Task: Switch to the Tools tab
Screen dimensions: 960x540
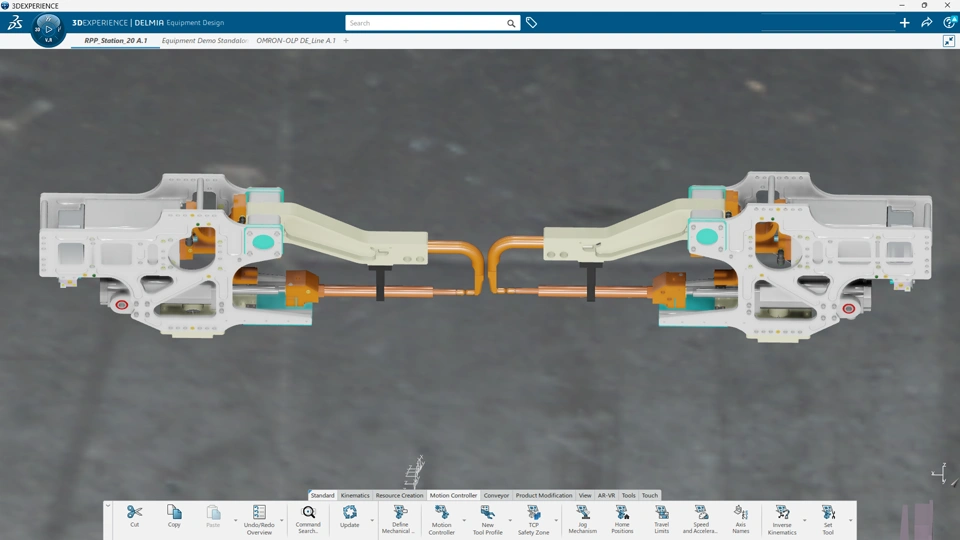Action: point(629,495)
